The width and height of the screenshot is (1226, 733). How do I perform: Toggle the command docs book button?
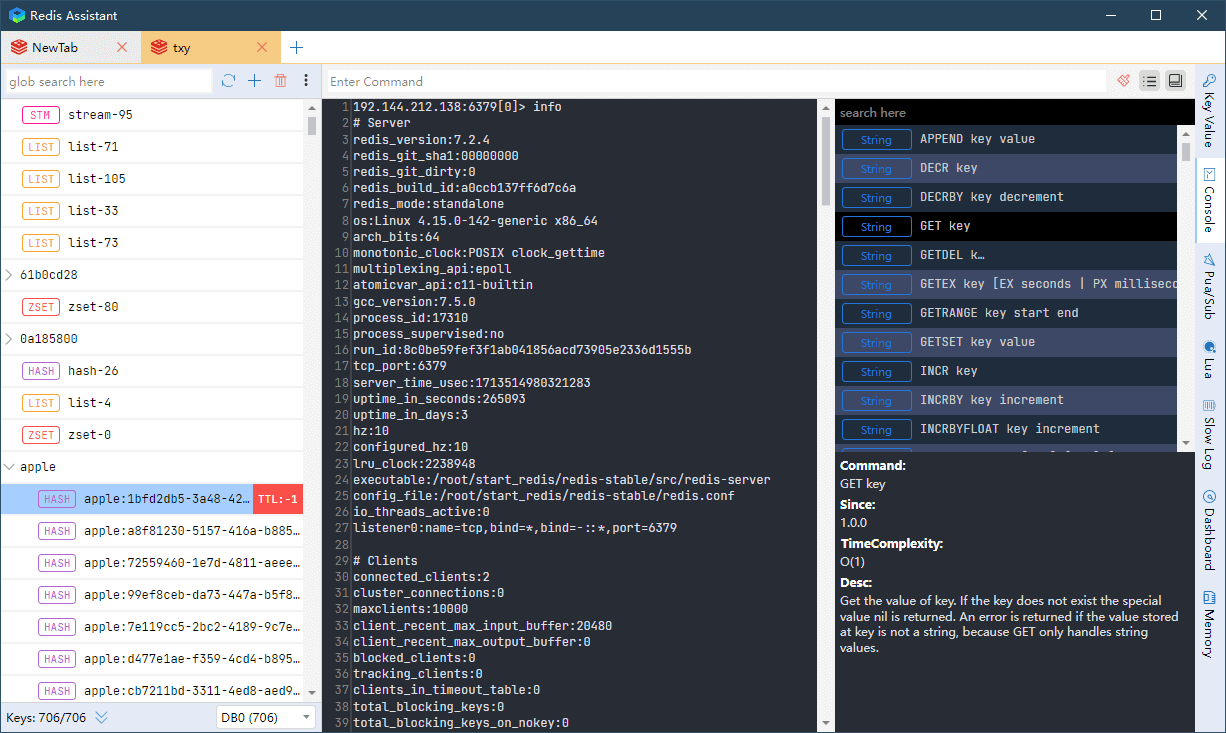[1175, 81]
